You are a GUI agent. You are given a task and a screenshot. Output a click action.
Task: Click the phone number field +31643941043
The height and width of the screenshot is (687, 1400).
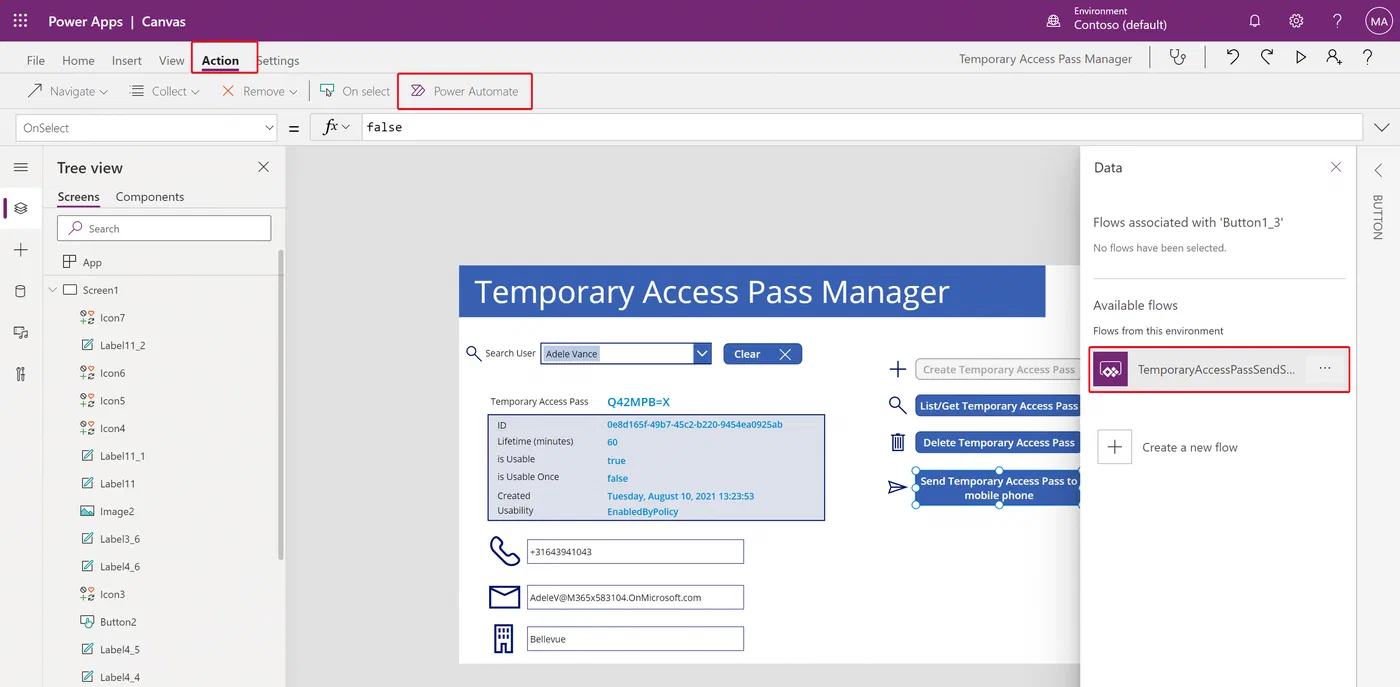pyautogui.click(x=635, y=551)
